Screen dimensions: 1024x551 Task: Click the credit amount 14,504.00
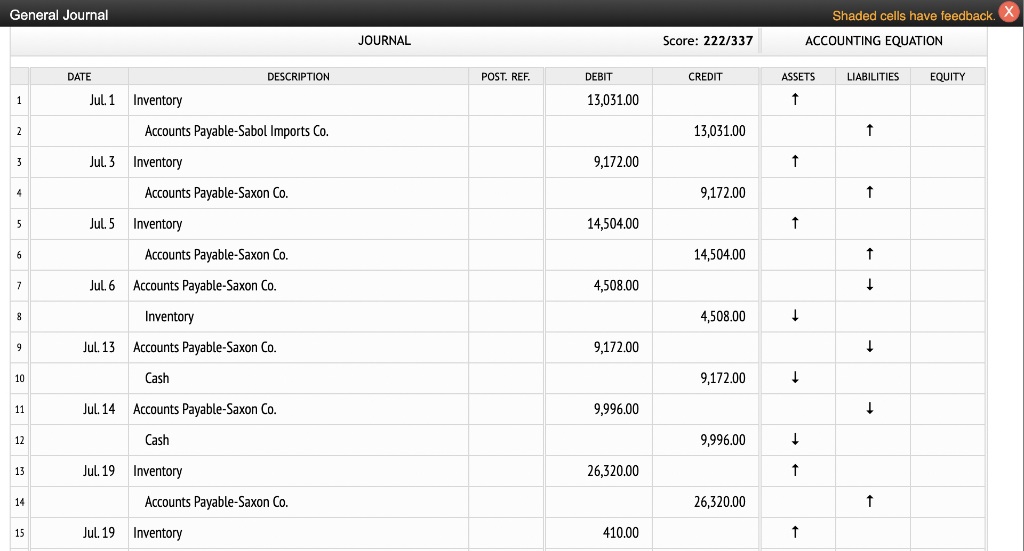tap(719, 254)
